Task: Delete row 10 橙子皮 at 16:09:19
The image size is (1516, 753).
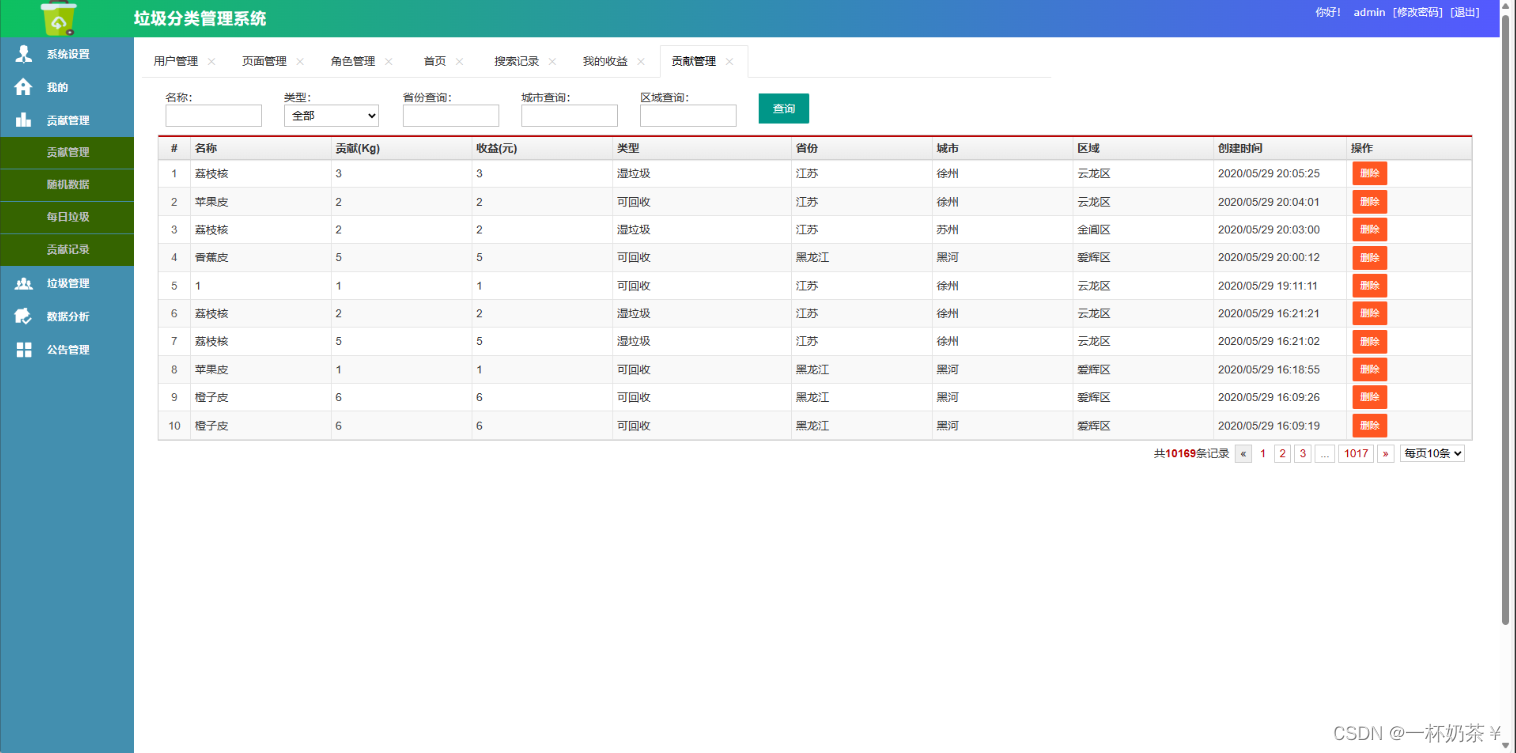Action: [1370, 425]
